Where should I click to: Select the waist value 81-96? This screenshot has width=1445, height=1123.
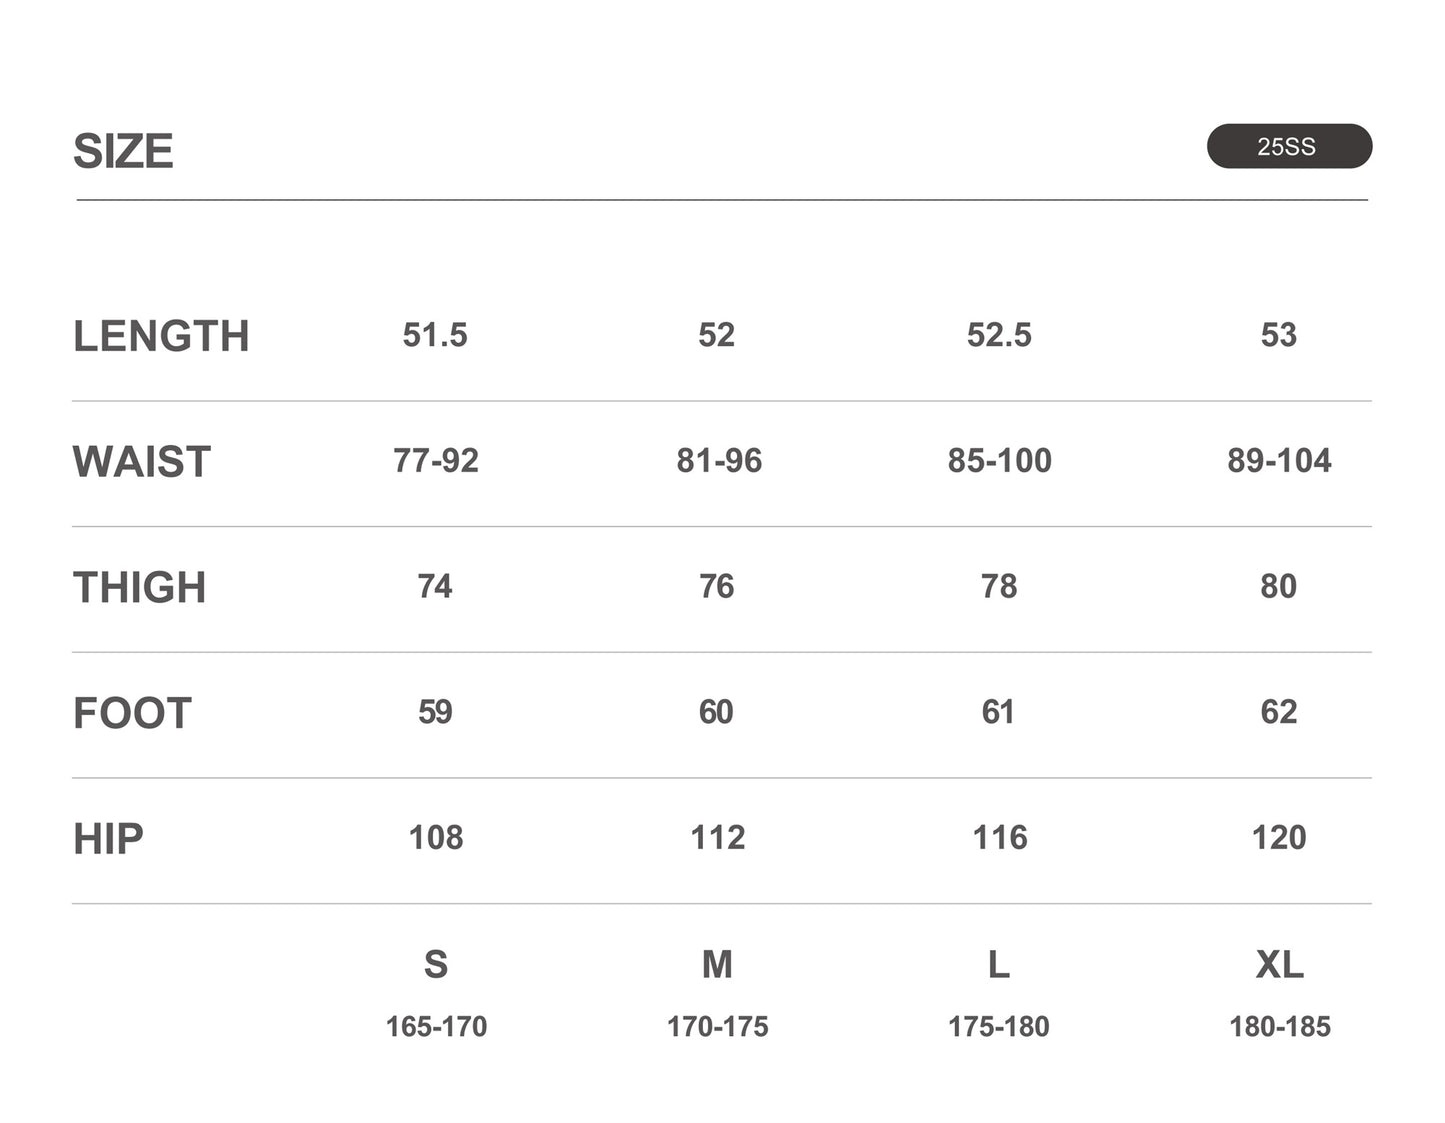(x=718, y=460)
